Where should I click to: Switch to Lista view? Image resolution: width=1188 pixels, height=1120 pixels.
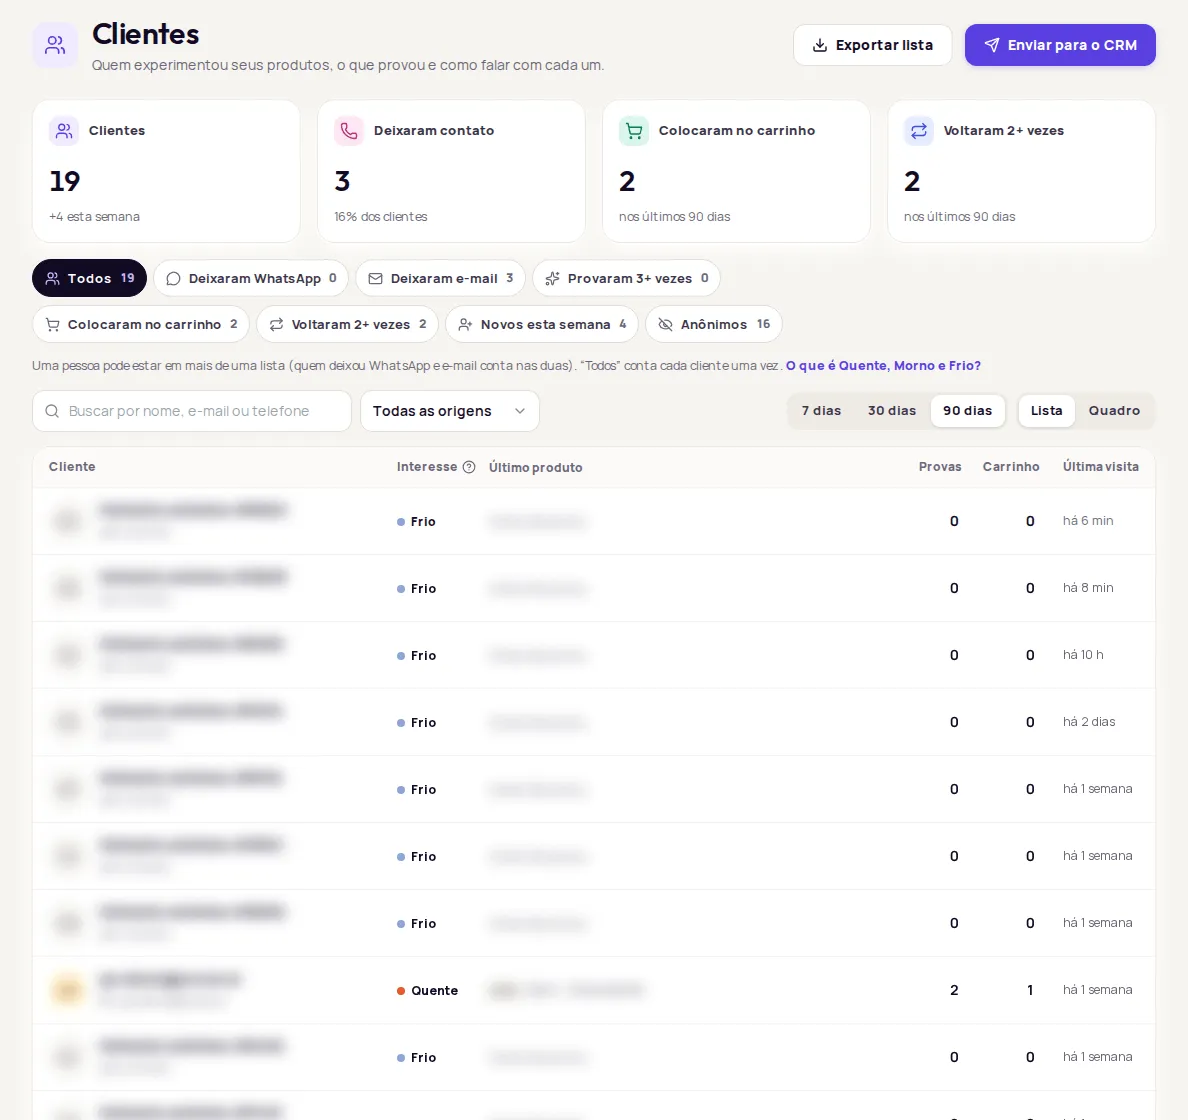[x=1046, y=411]
